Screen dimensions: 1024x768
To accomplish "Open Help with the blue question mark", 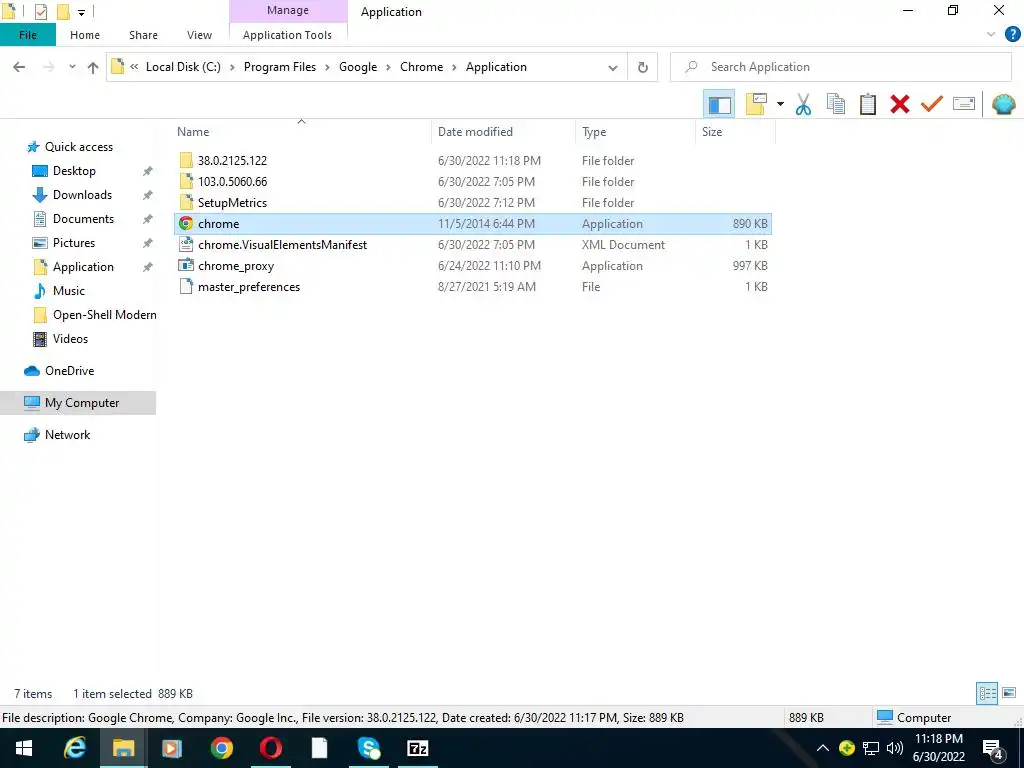I will [x=1012, y=35].
